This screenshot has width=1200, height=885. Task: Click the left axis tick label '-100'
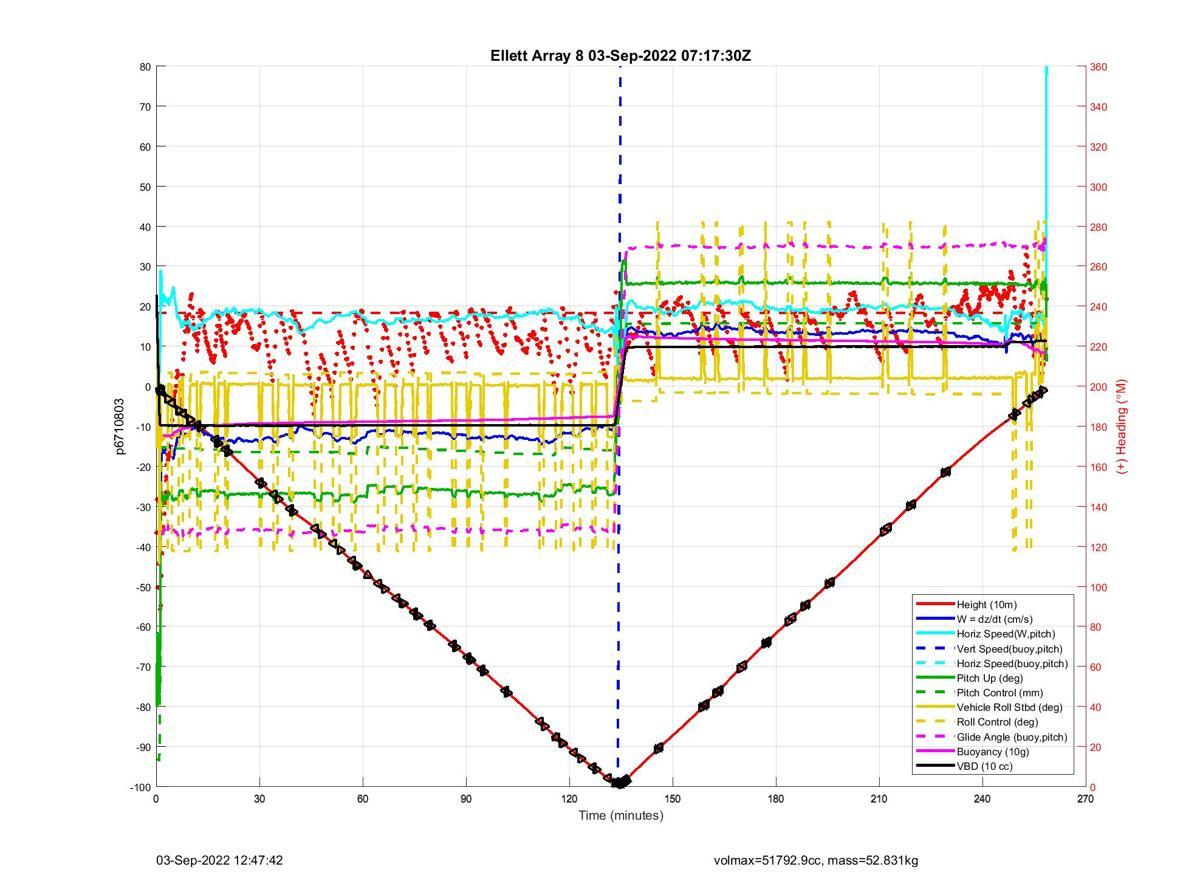pyautogui.click(x=140, y=787)
